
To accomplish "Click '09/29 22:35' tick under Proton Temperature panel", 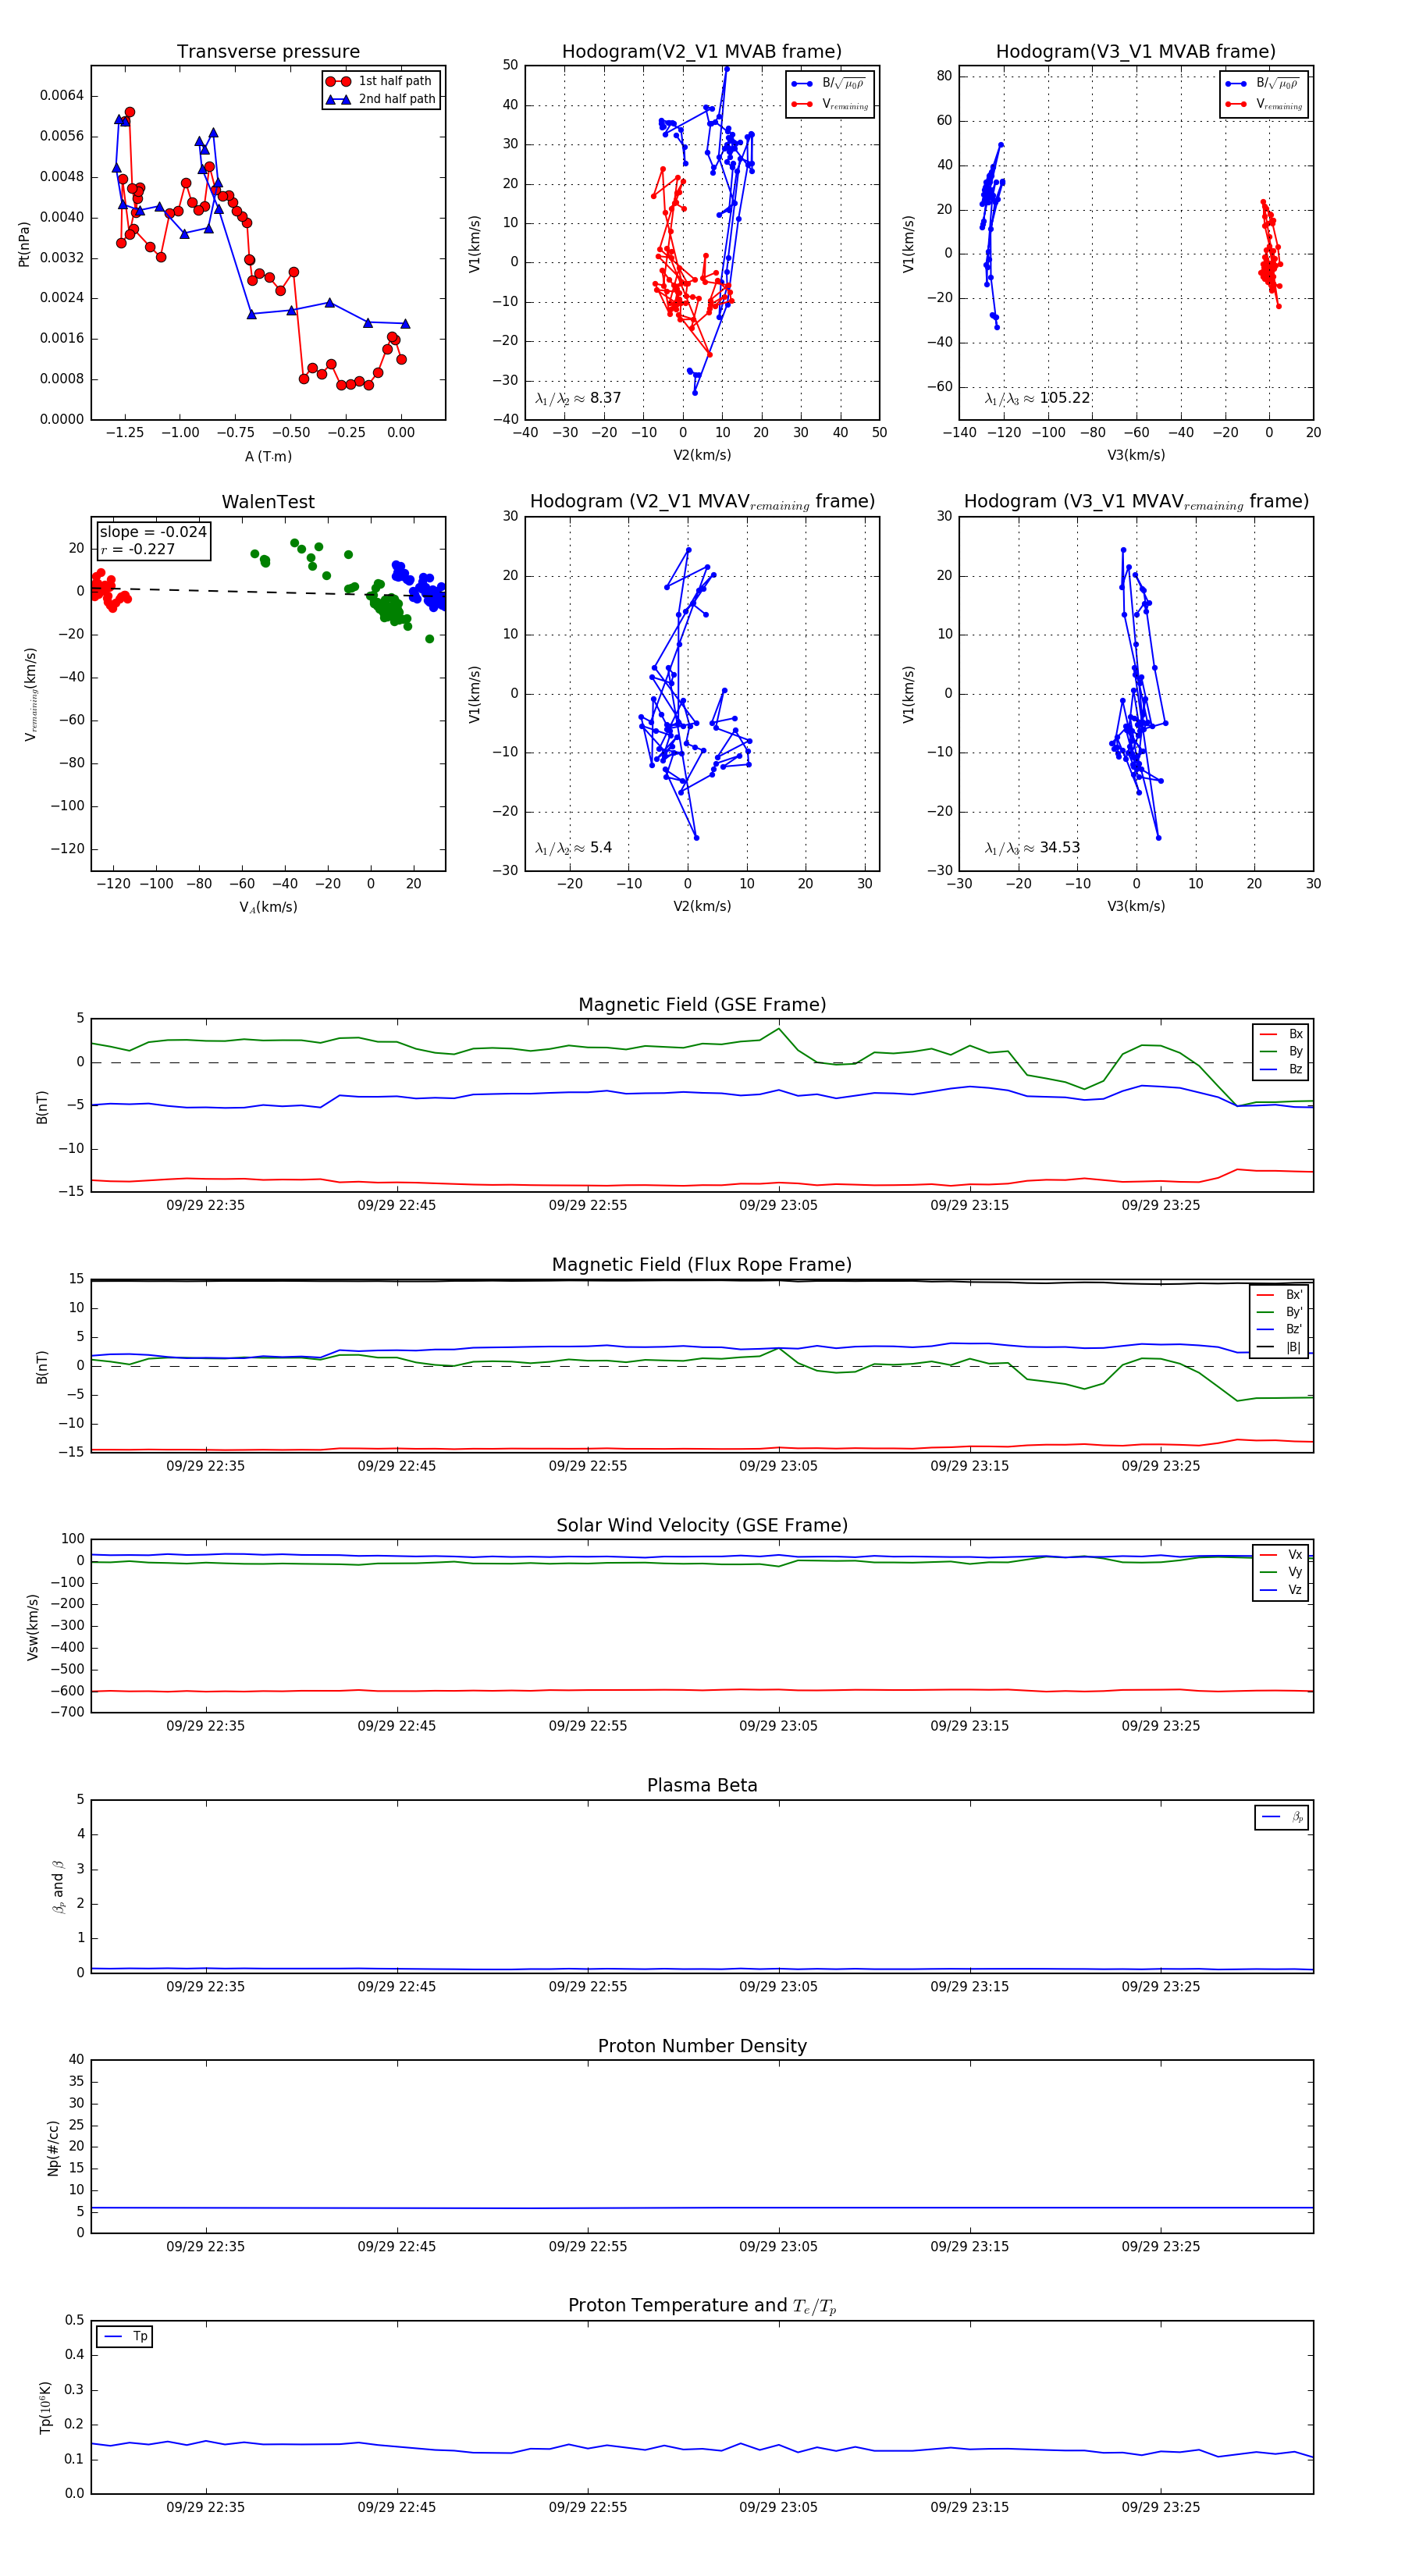I will (205, 2507).
